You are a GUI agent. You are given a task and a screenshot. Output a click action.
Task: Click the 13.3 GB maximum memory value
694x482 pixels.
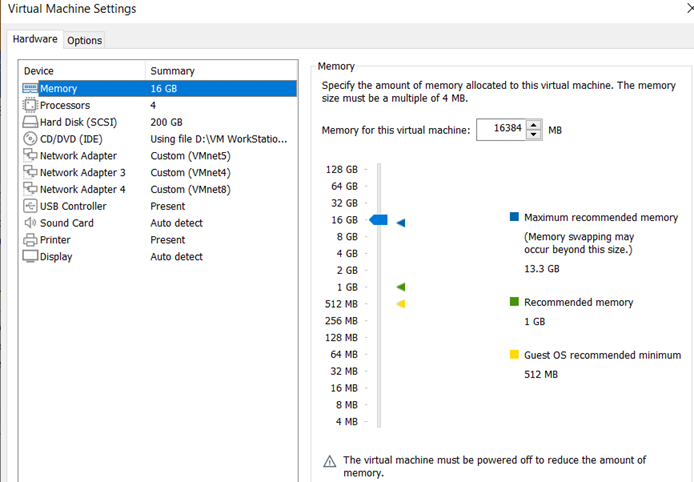[542, 269]
